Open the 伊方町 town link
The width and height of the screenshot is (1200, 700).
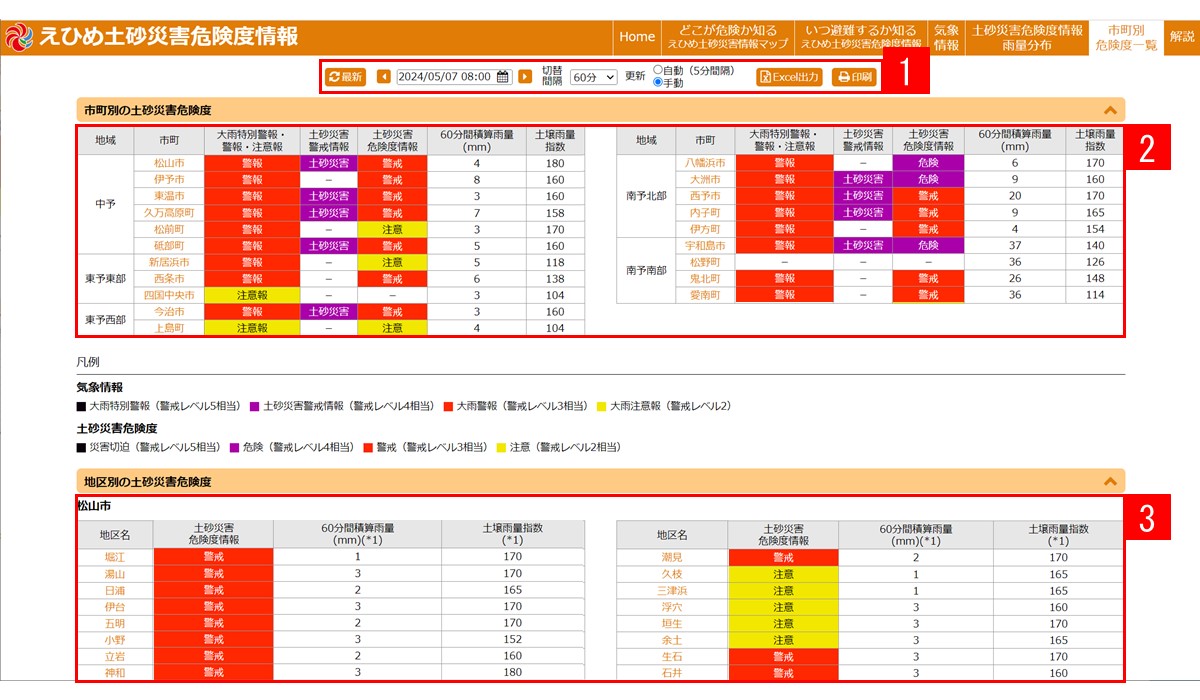click(705, 229)
